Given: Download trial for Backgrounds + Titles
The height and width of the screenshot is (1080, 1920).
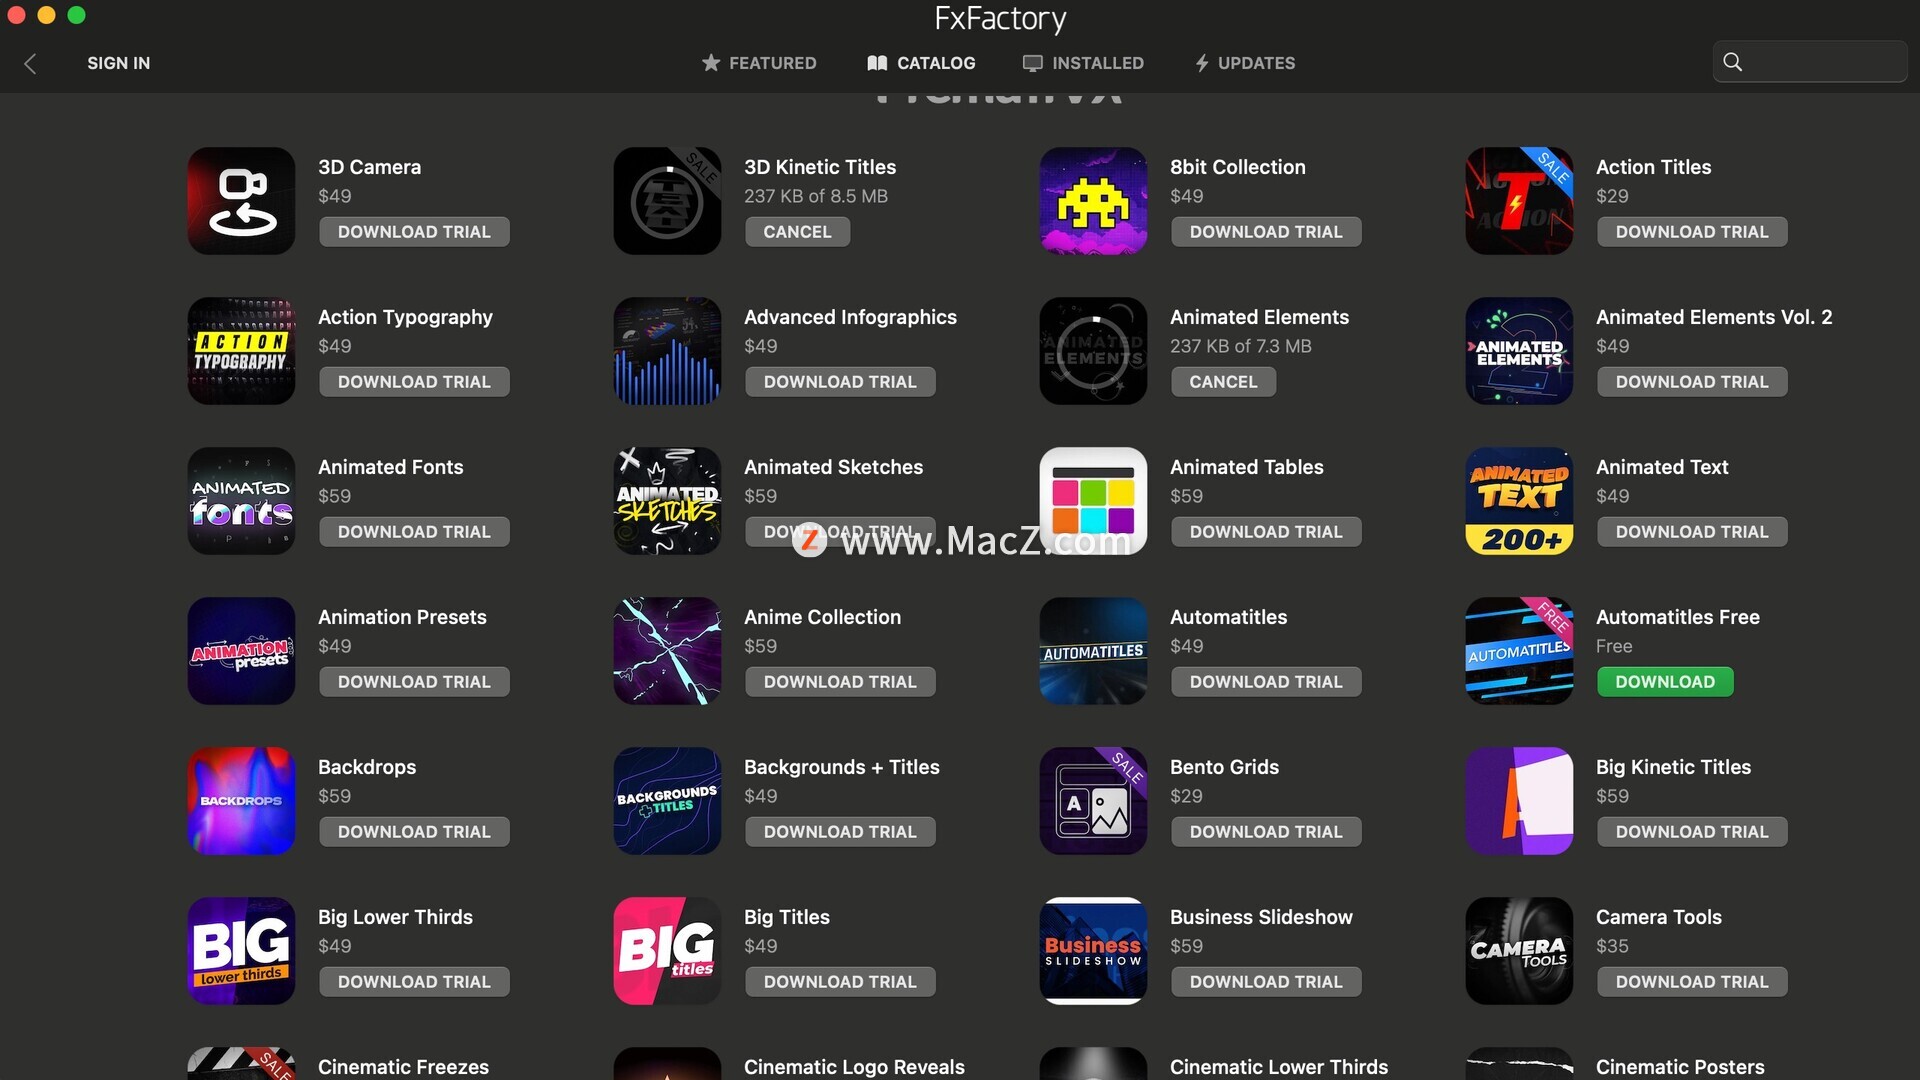Looking at the screenshot, I should point(840,832).
